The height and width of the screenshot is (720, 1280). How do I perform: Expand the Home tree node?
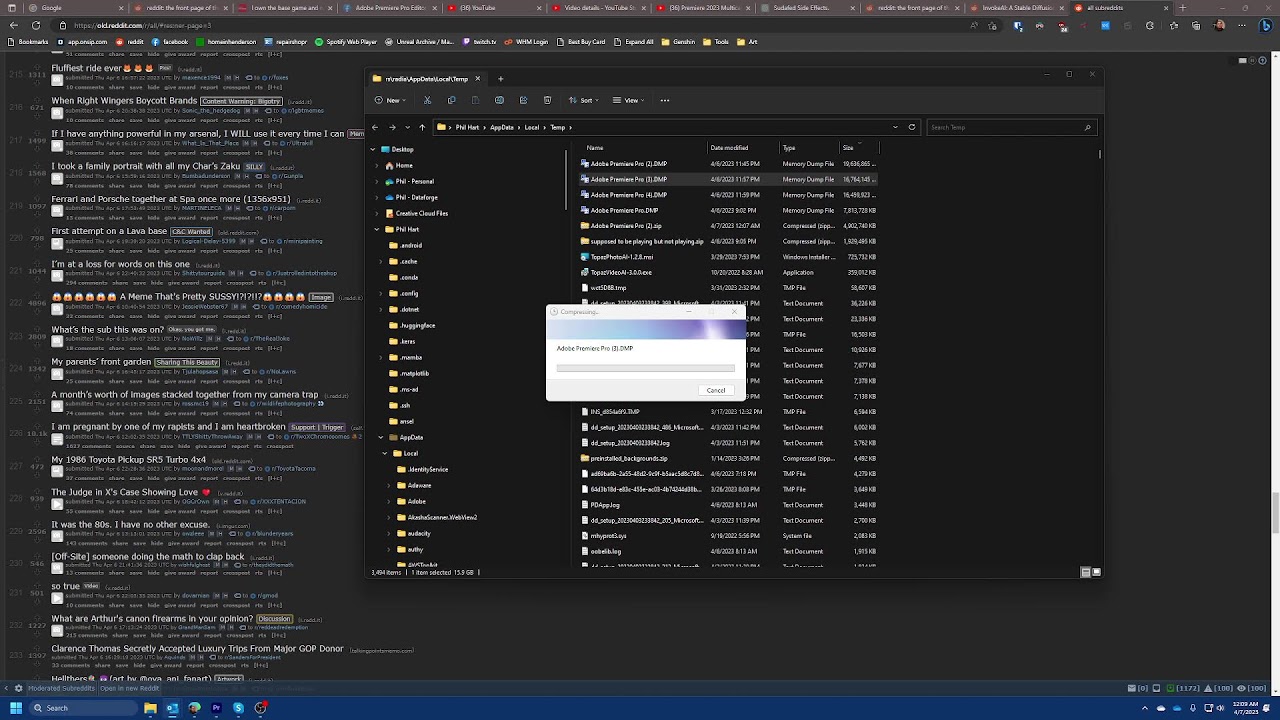377,165
